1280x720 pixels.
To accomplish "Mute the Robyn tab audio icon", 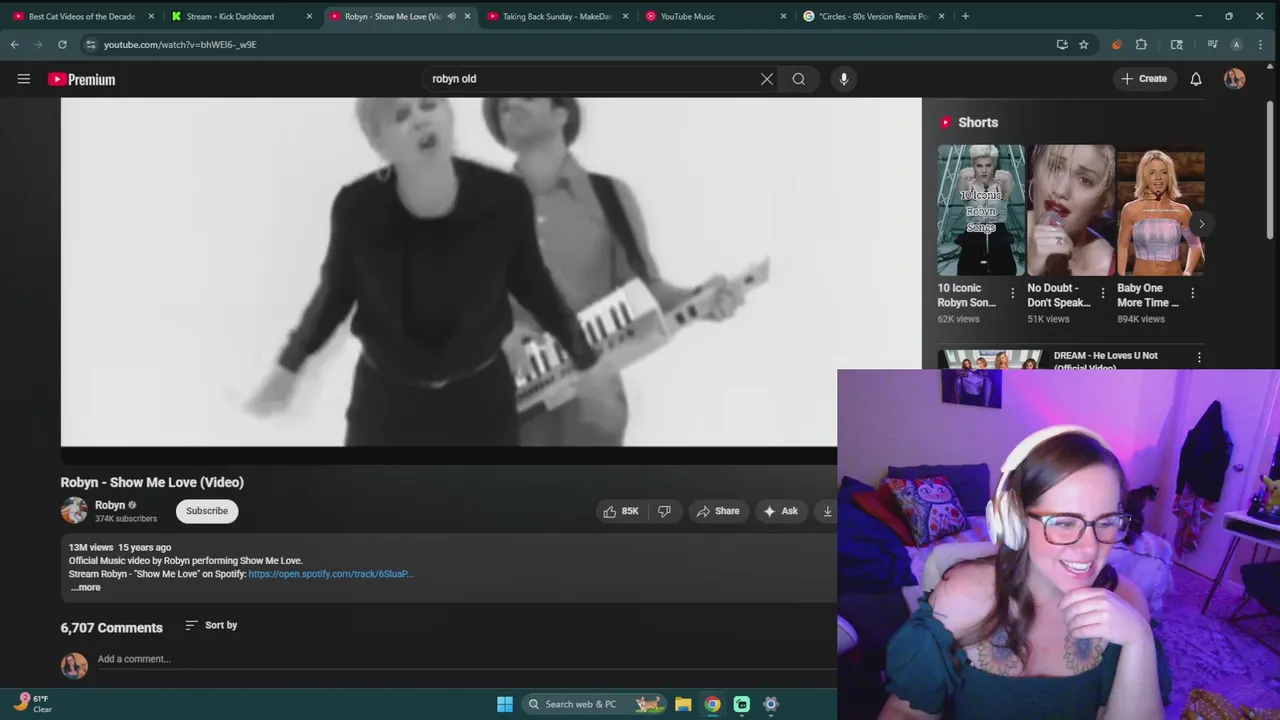I will [x=451, y=16].
